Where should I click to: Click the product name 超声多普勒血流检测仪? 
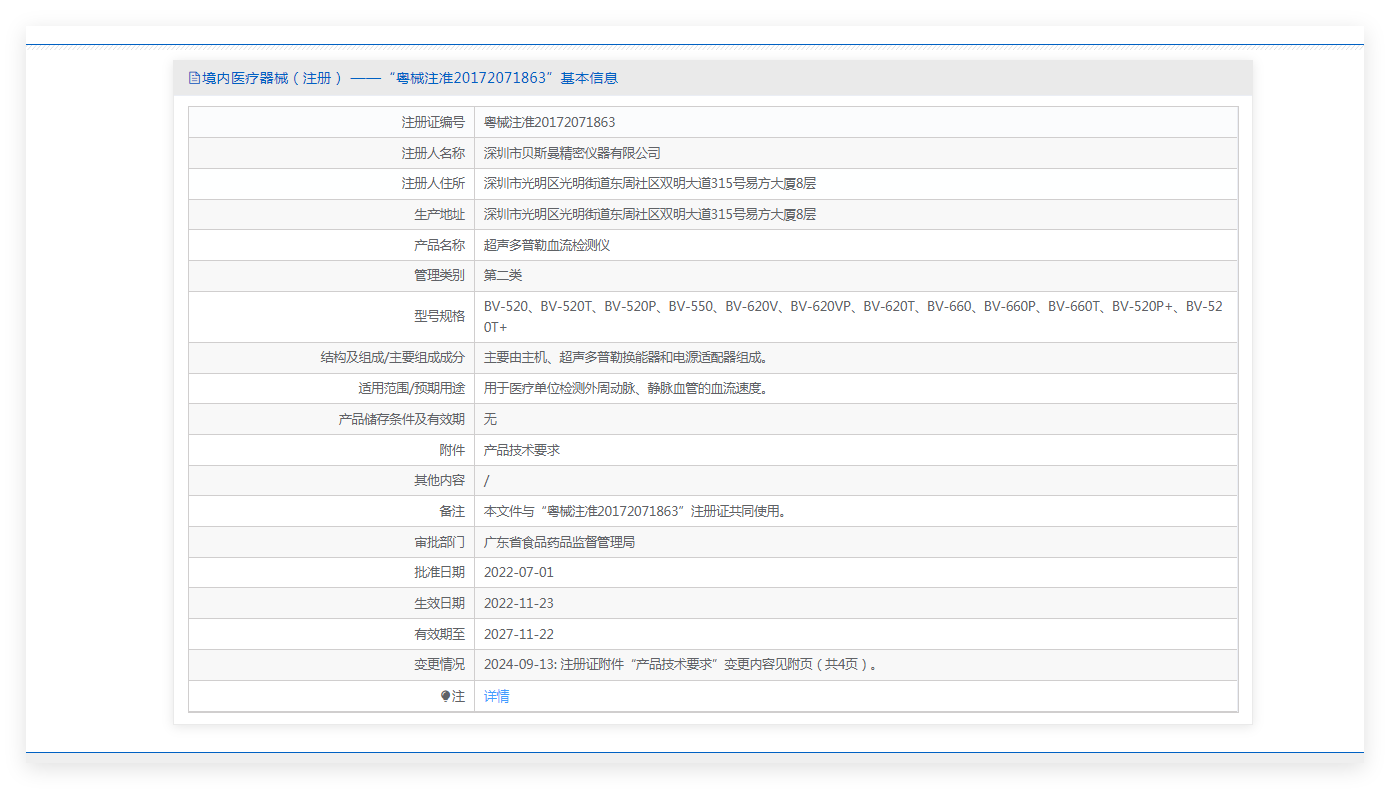pos(547,245)
